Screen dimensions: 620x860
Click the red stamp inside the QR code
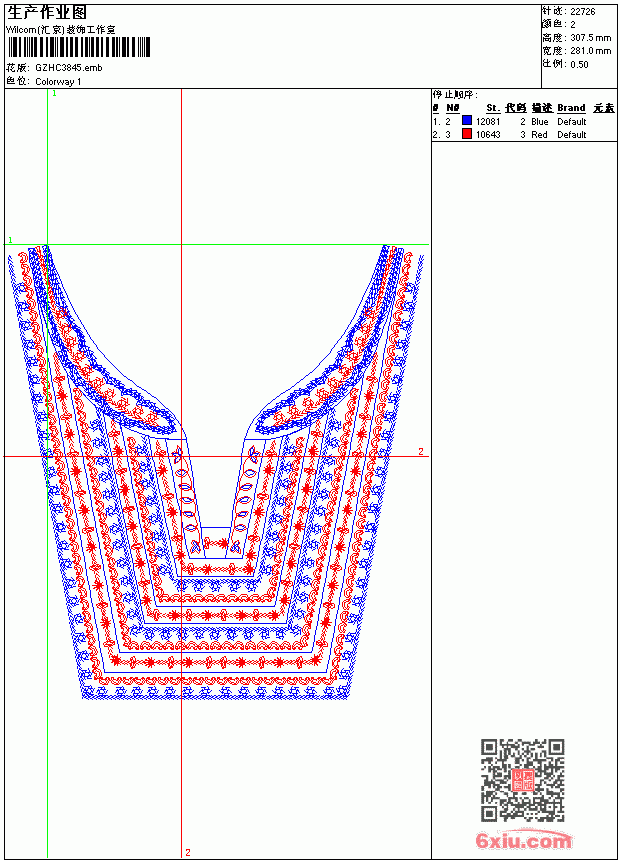(x=522, y=780)
